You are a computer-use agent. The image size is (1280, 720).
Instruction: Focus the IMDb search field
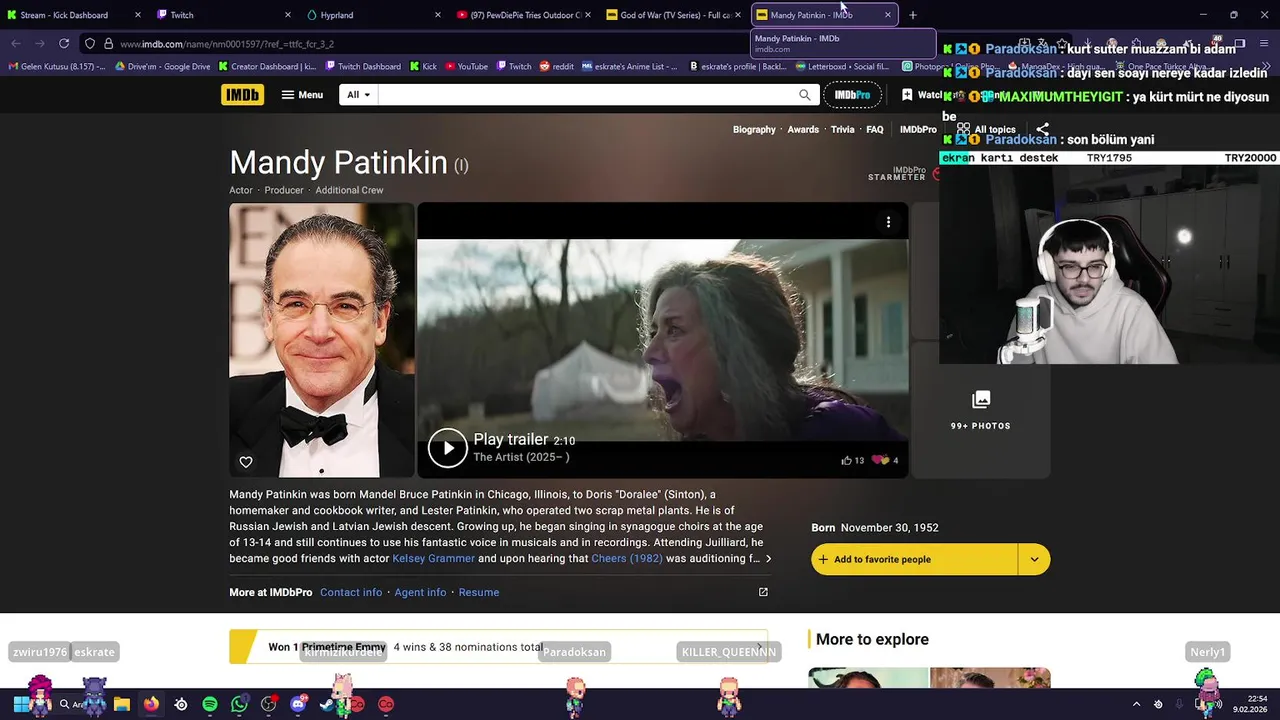click(588, 95)
